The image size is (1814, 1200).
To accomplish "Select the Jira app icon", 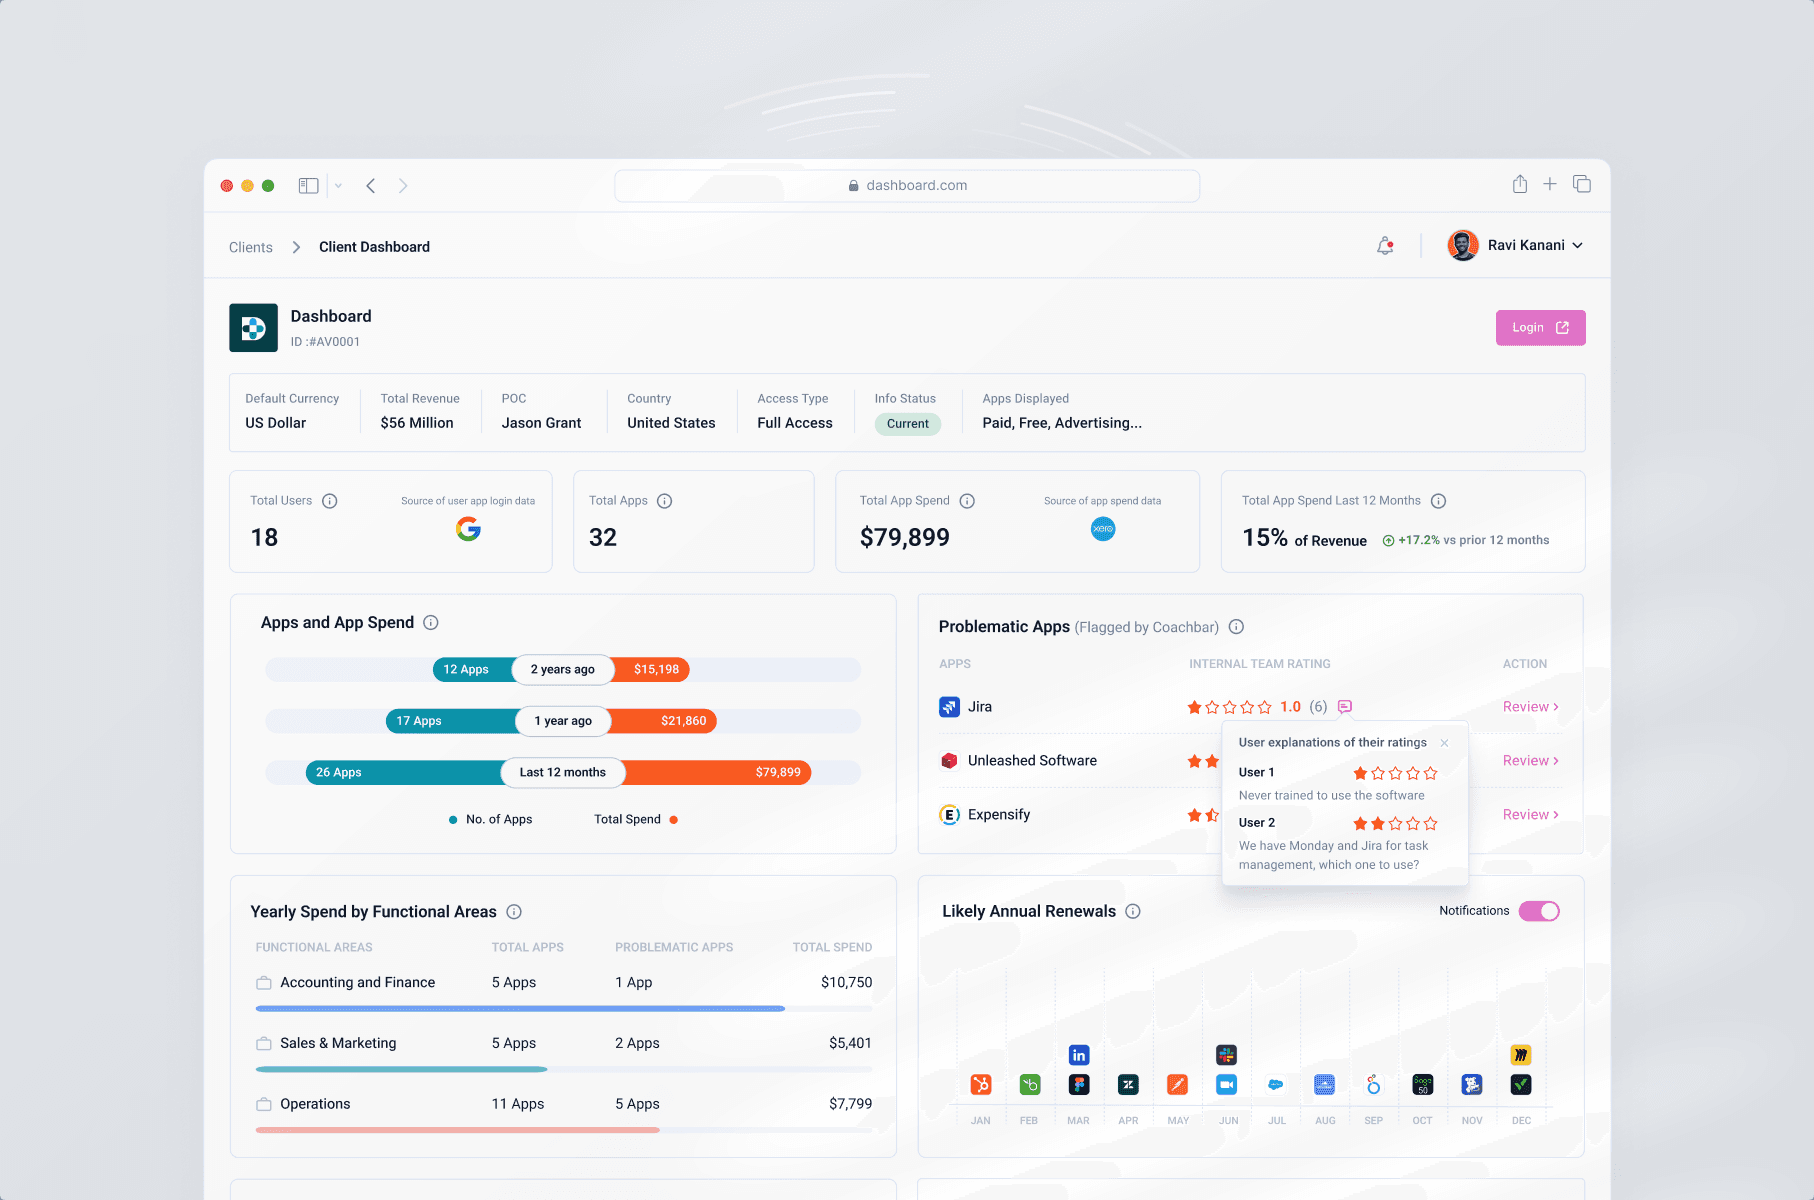I will [948, 706].
